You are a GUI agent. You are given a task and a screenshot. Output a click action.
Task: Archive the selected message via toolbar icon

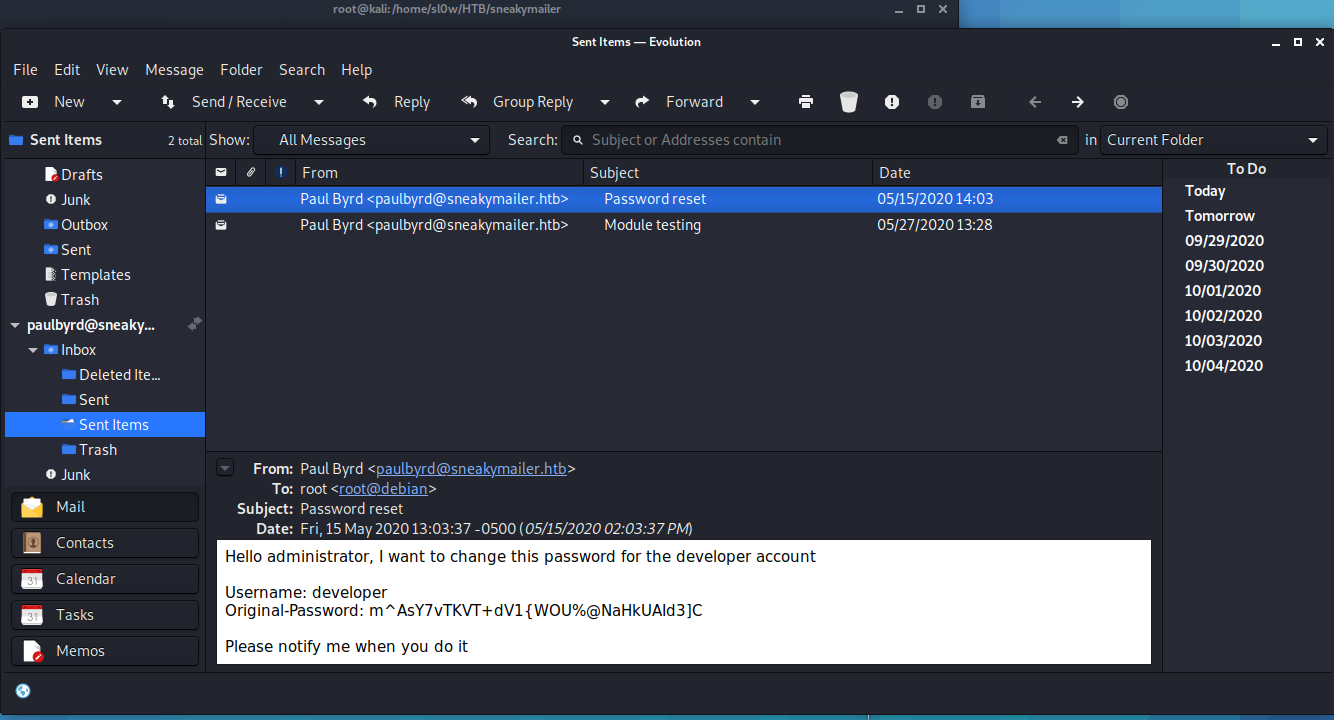(x=978, y=102)
